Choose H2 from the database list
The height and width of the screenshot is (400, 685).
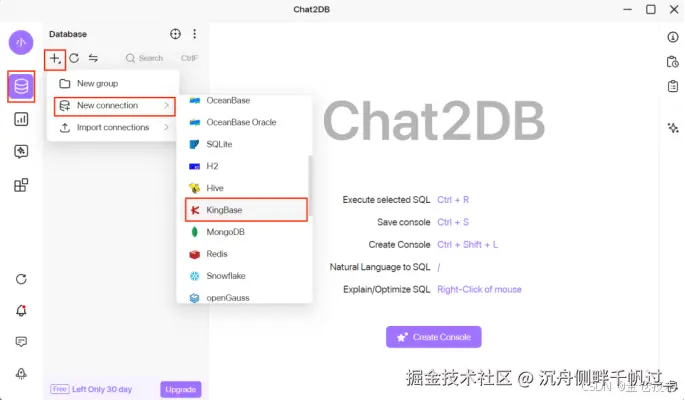(246, 166)
